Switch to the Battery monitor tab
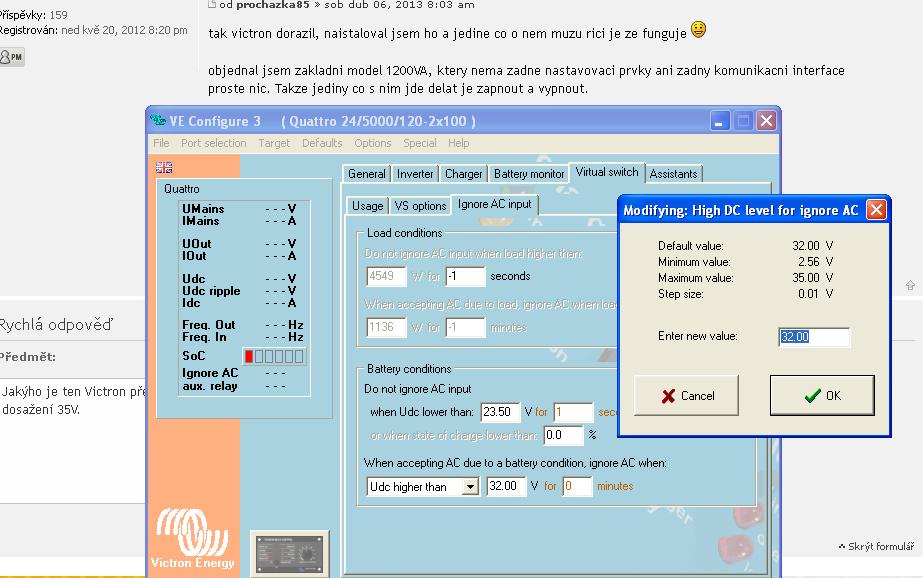This screenshot has width=923, height=578. [x=529, y=174]
